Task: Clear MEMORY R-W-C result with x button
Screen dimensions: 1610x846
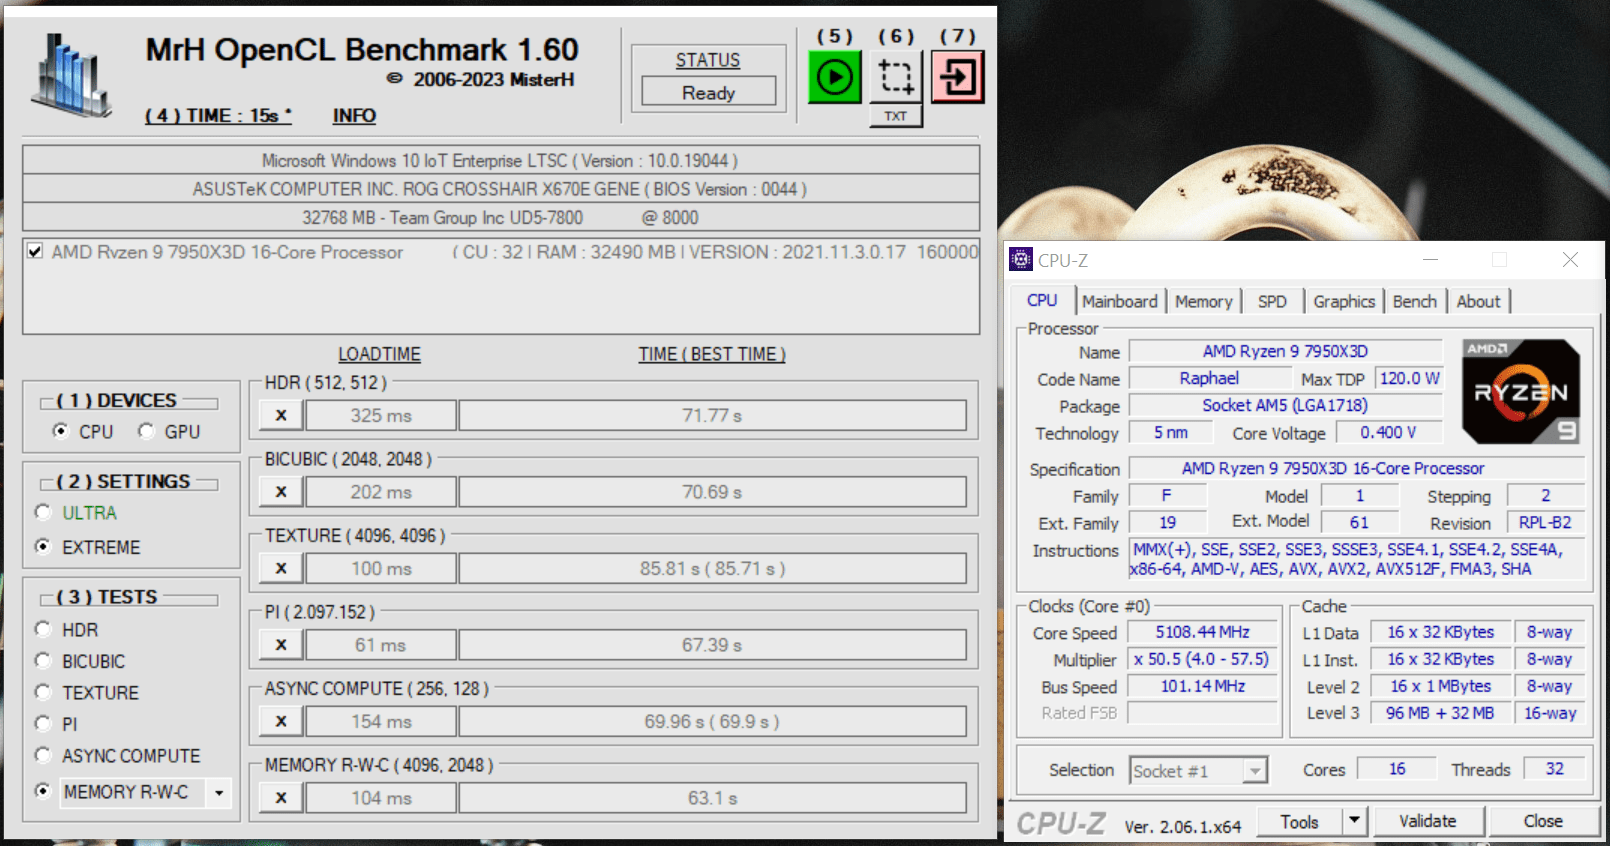Action: pyautogui.click(x=281, y=798)
